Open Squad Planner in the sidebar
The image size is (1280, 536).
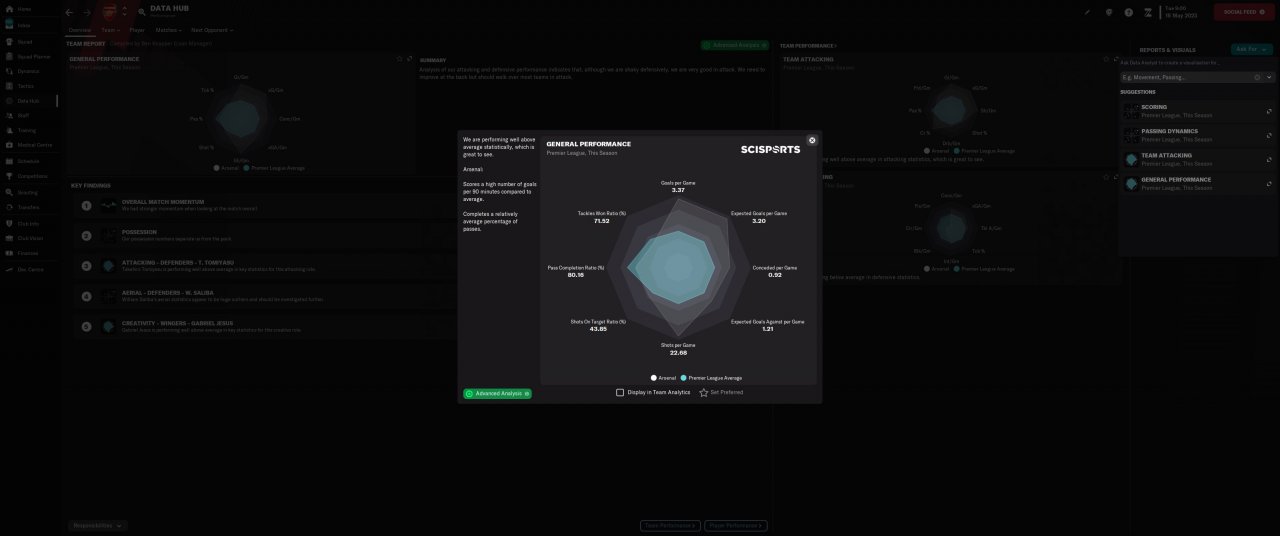(x=28, y=57)
